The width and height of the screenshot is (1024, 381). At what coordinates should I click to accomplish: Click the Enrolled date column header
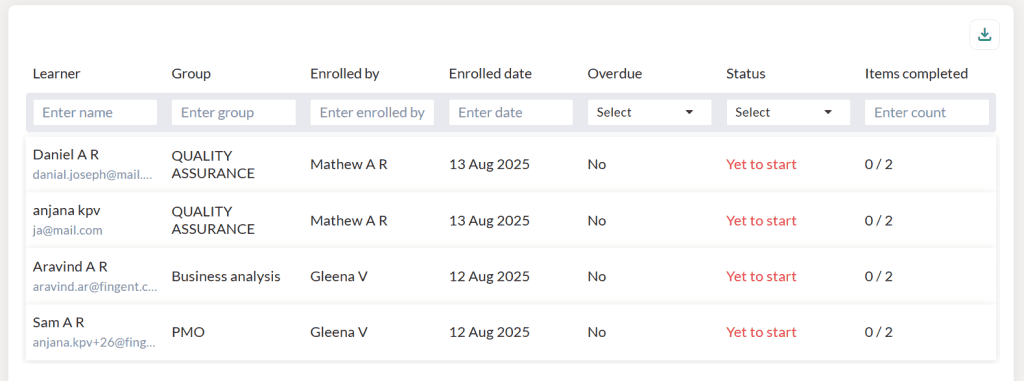(x=490, y=74)
